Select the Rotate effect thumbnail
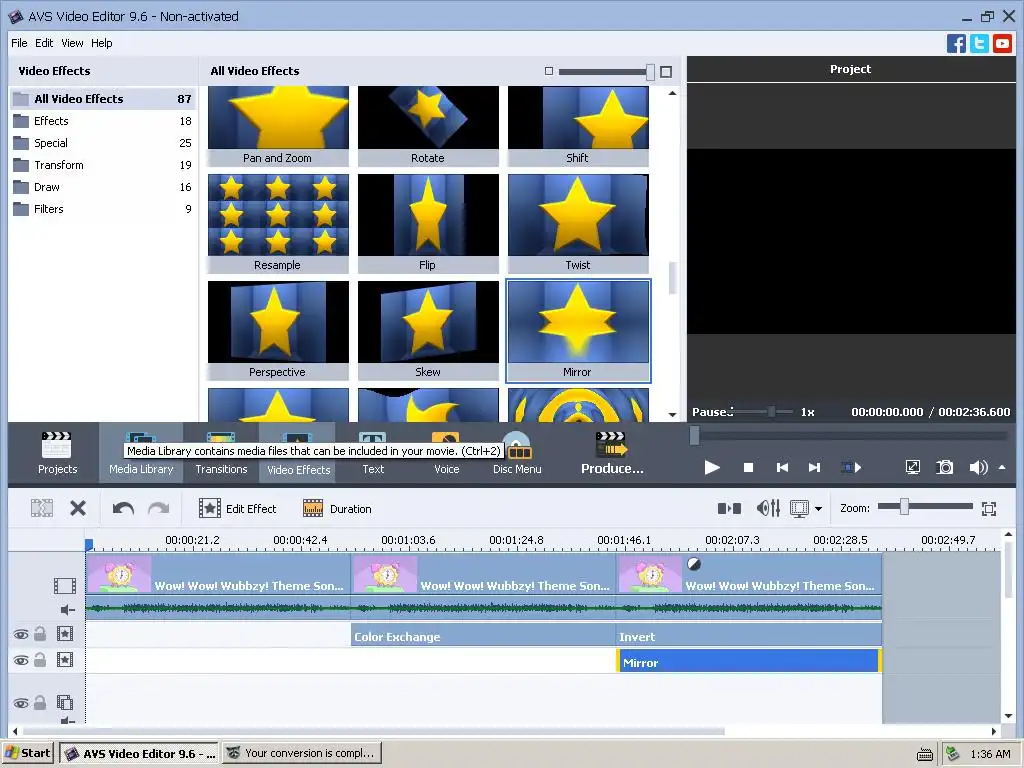1024x768 pixels. coord(428,125)
